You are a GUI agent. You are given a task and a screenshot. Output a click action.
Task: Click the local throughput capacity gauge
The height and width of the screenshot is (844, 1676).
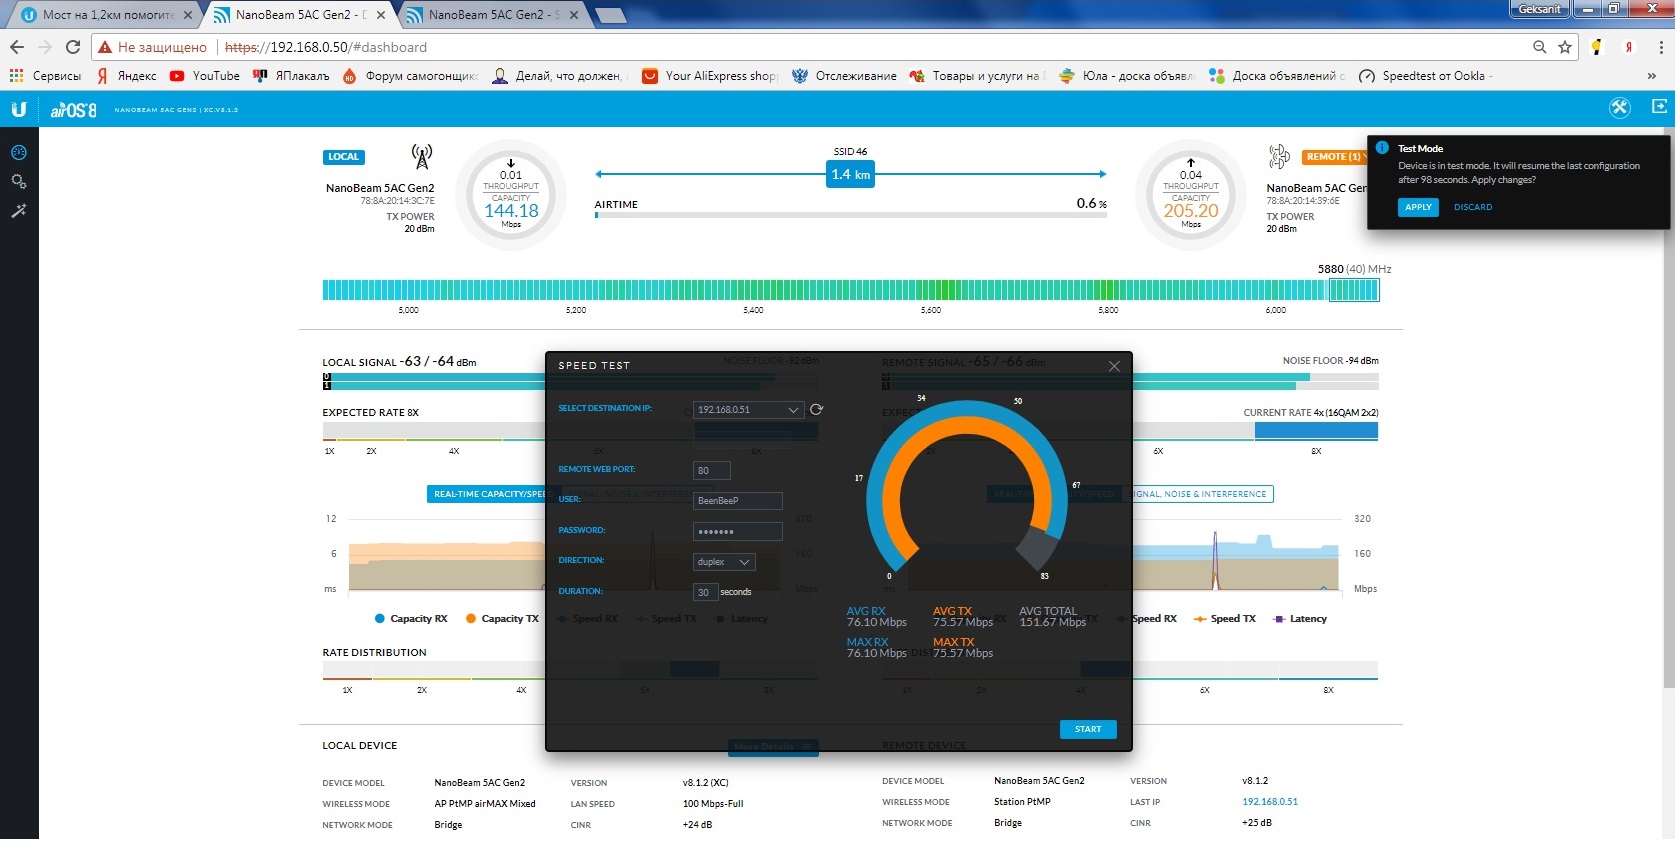click(x=511, y=195)
